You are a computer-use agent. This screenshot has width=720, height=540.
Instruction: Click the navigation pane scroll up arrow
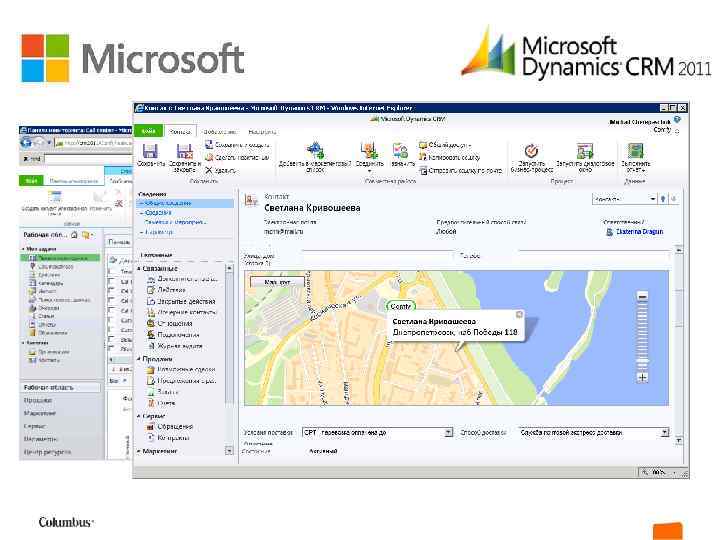[229, 268]
